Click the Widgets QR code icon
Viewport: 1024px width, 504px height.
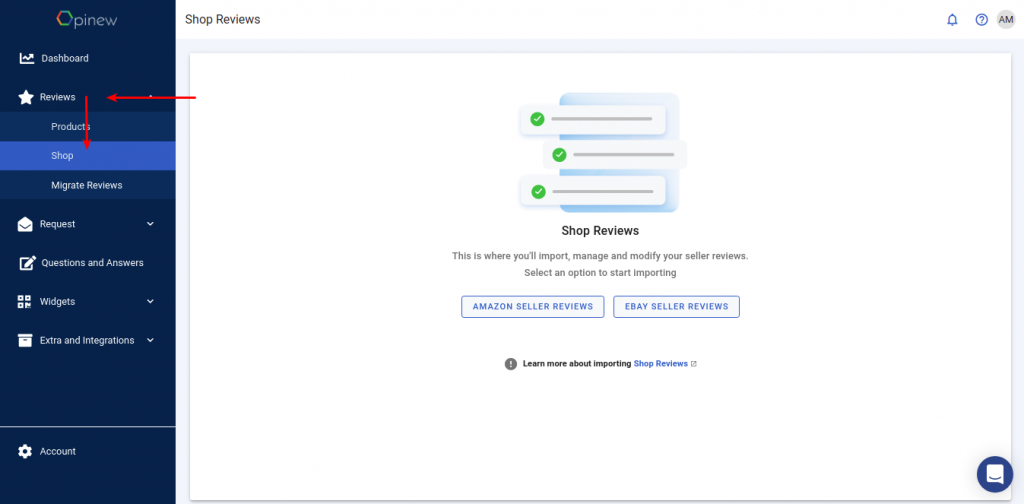[x=25, y=302]
